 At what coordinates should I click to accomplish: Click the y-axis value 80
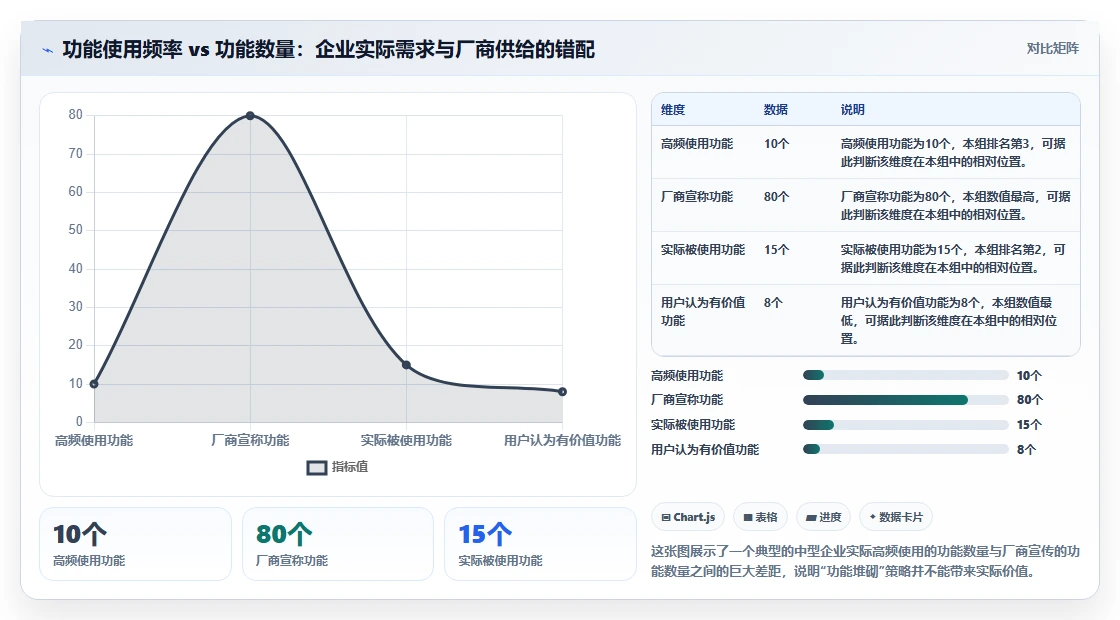pyautogui.click(x=76, y=115)
